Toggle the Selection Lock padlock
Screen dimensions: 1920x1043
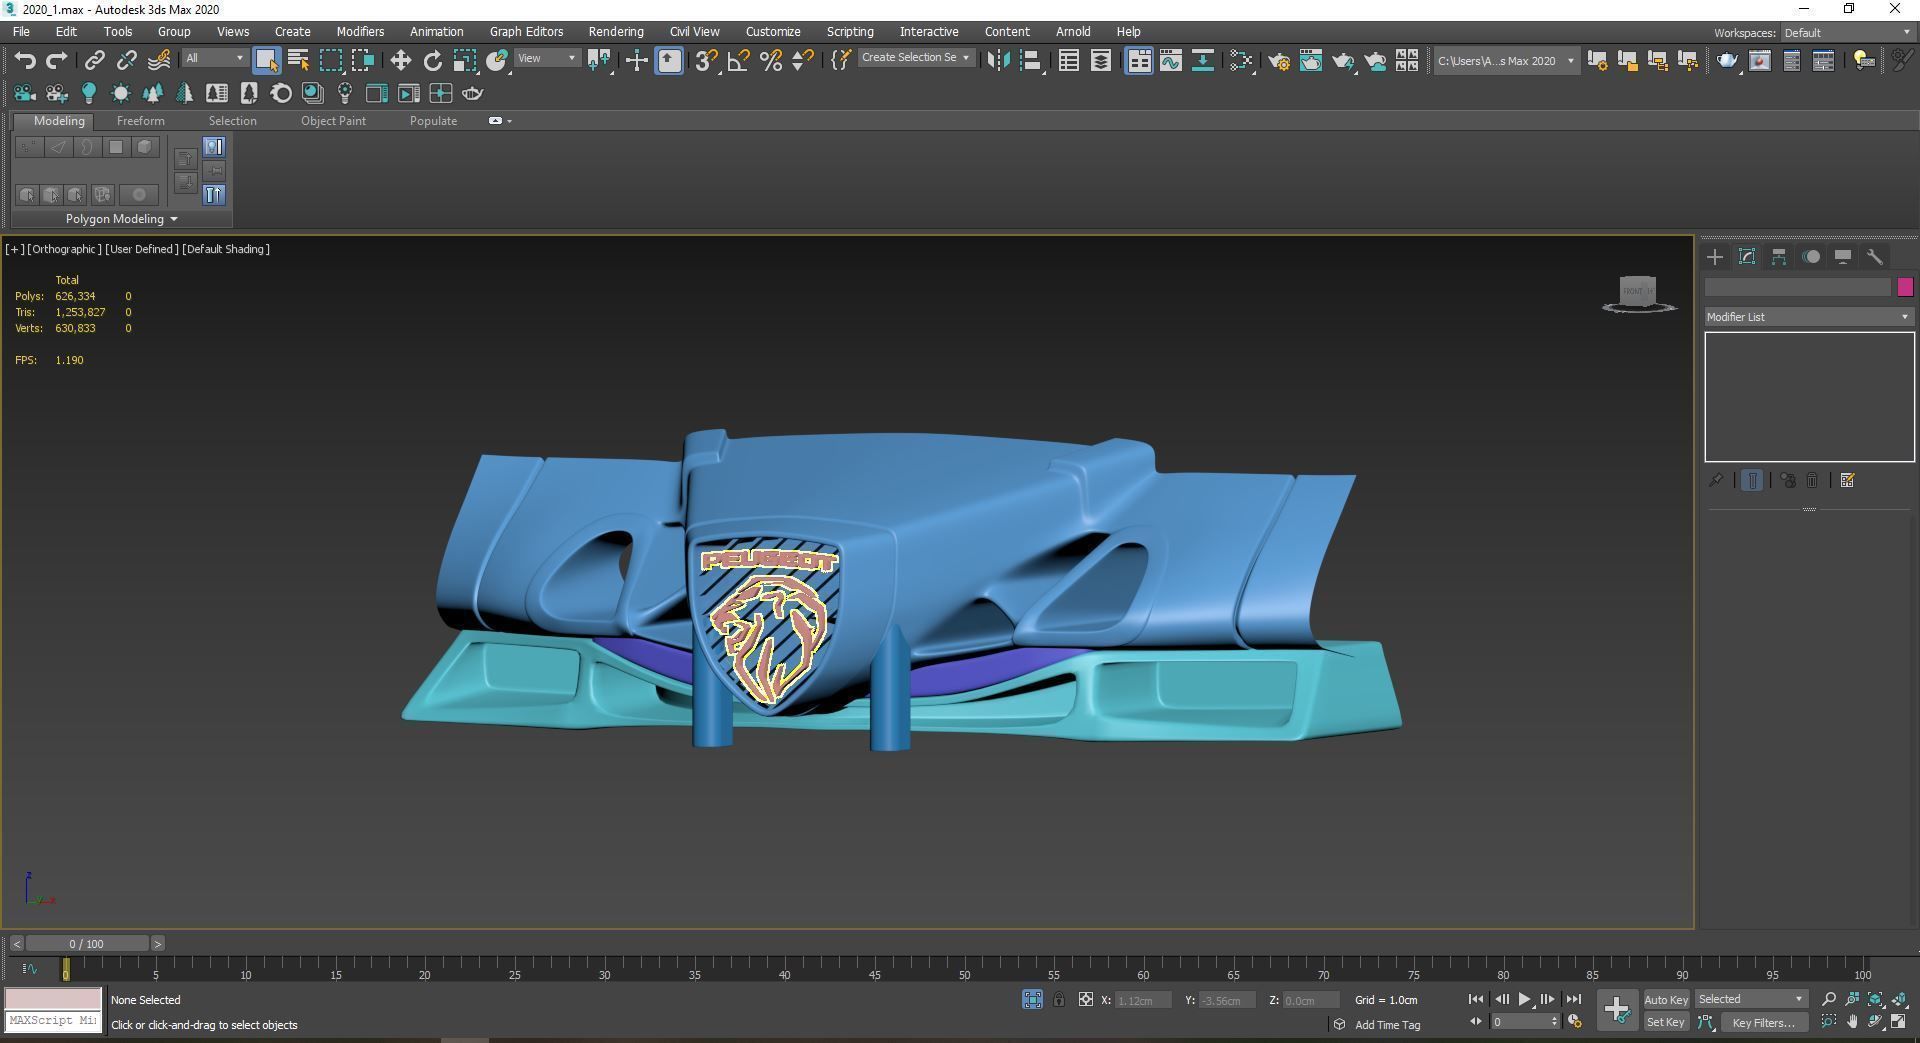(1059, 1000)
